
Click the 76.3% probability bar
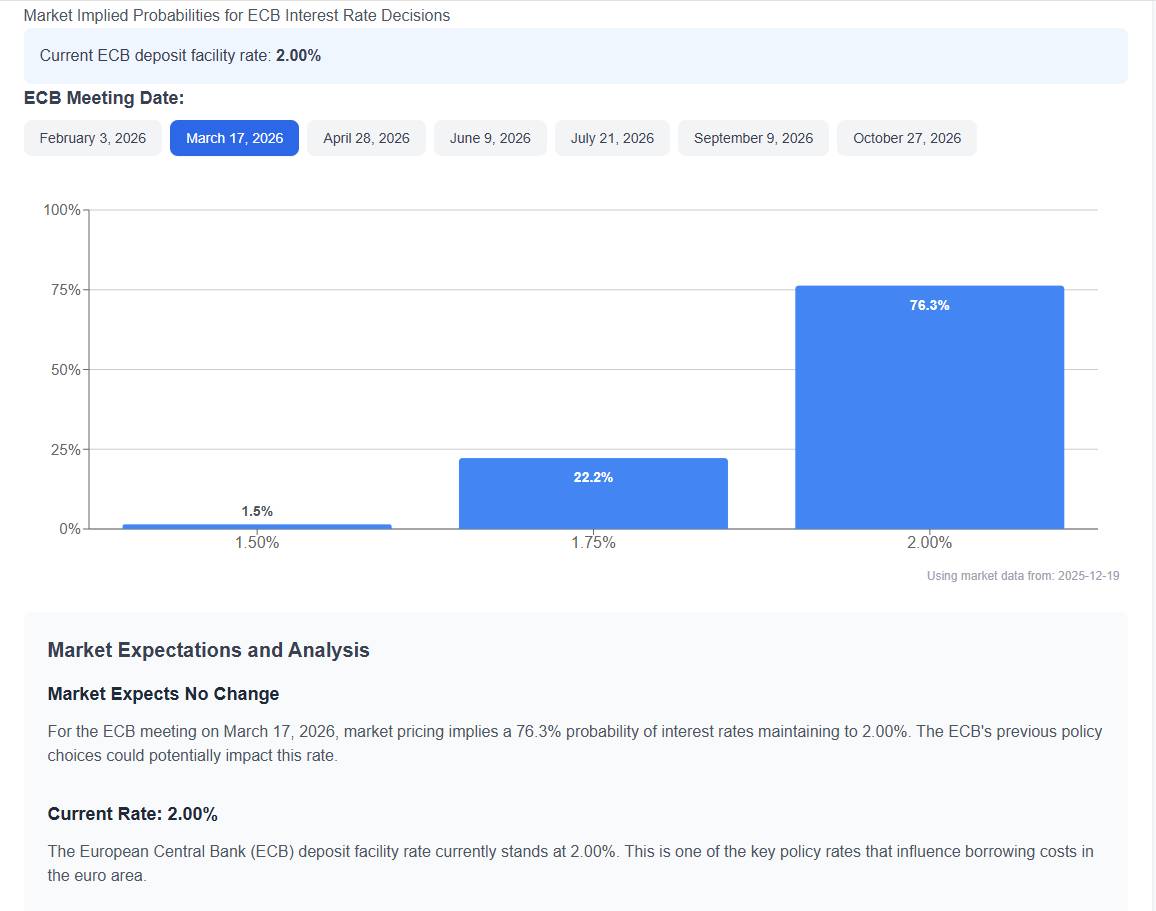click(x=929, y=410)
